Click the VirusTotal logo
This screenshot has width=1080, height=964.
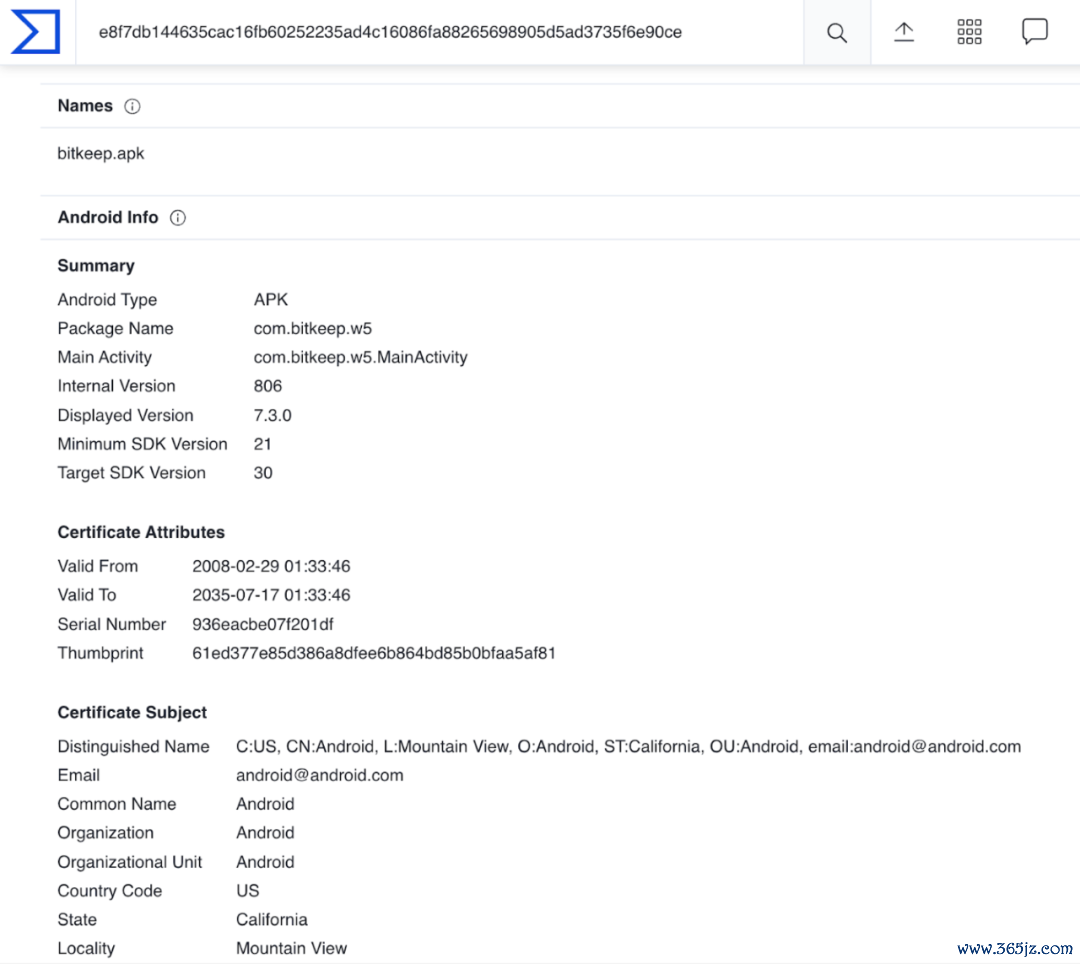(36, 32)
